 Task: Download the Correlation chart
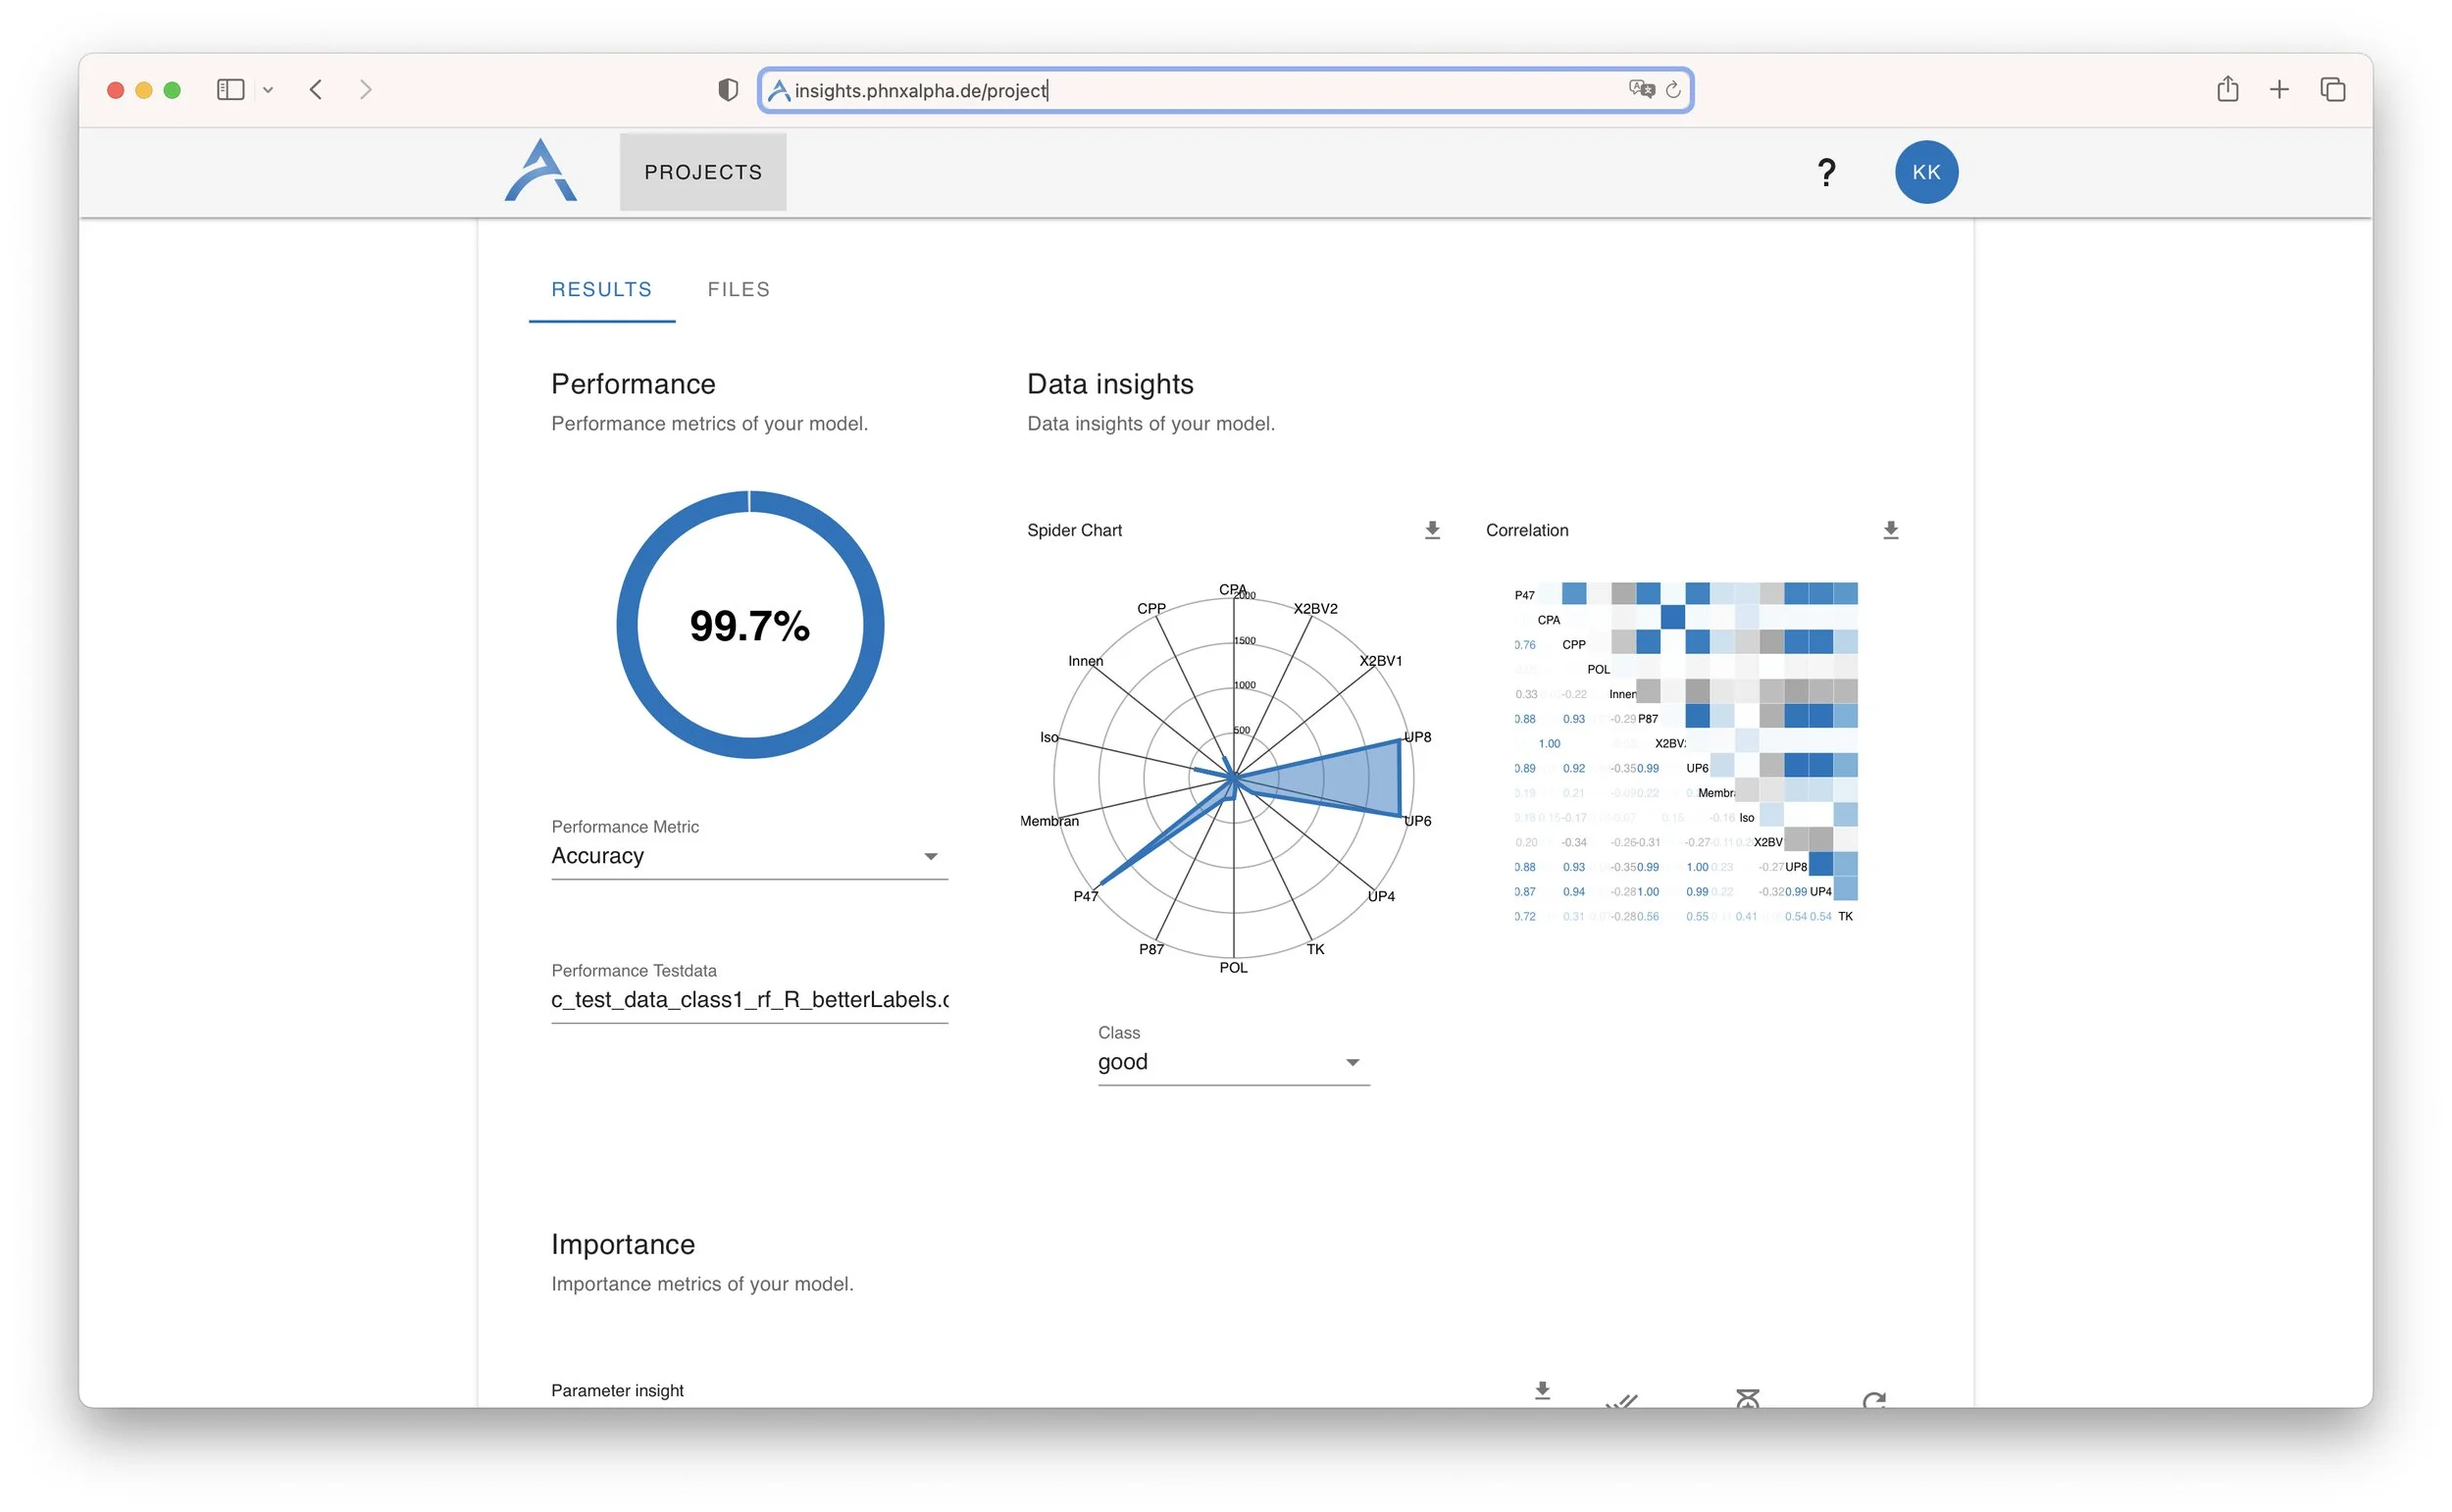click(1890, 530)
